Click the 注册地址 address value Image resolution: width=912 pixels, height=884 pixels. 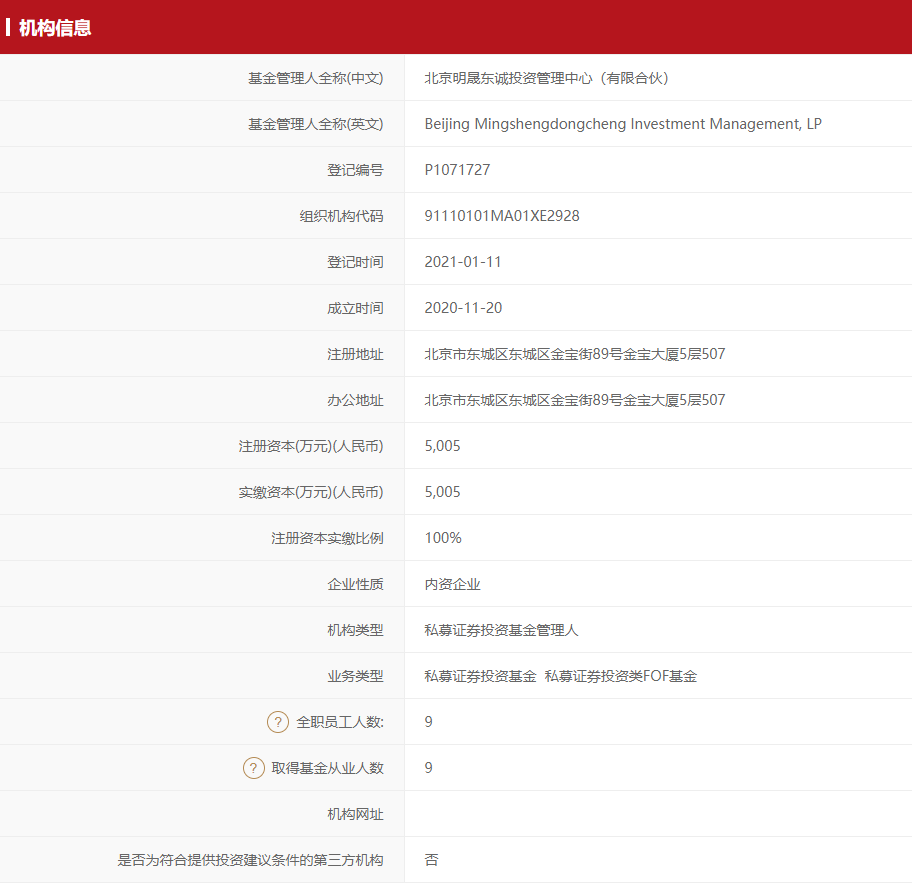[575, 354]
